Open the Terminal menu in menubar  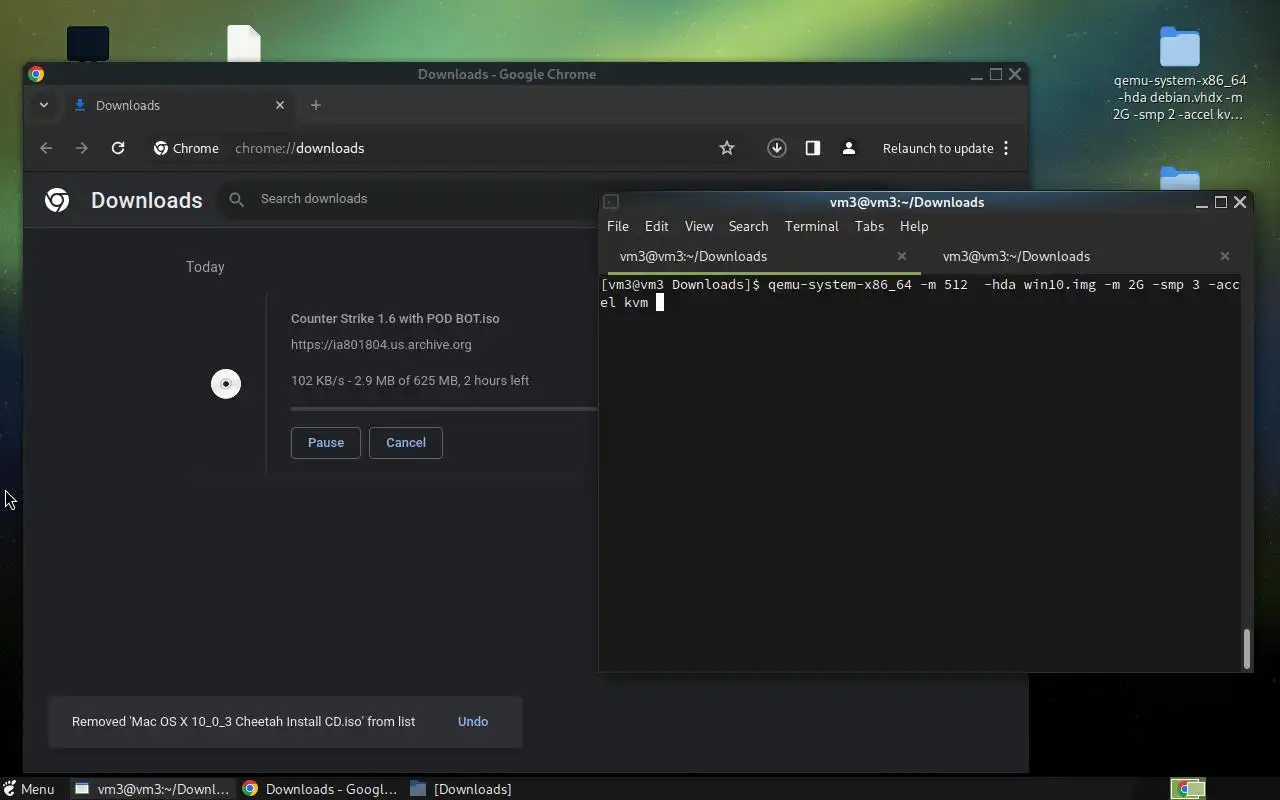pos(811,226)
